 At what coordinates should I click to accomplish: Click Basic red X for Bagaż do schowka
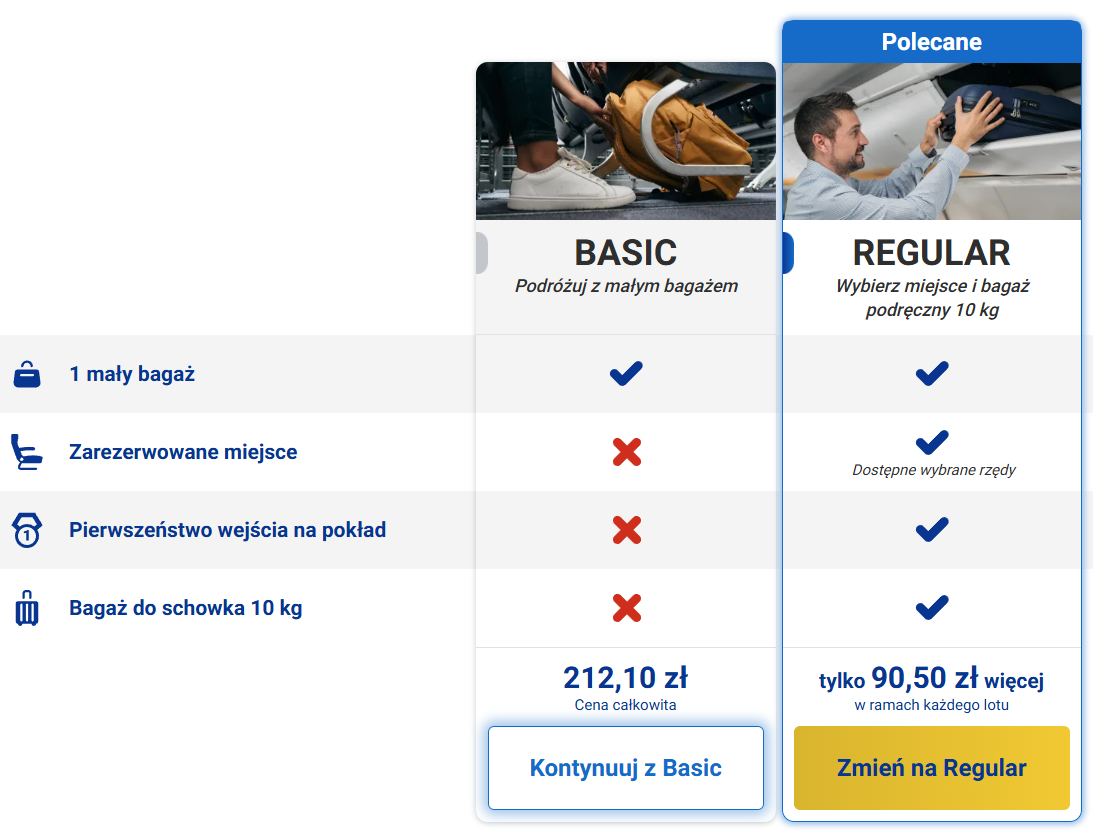point(627,608)
